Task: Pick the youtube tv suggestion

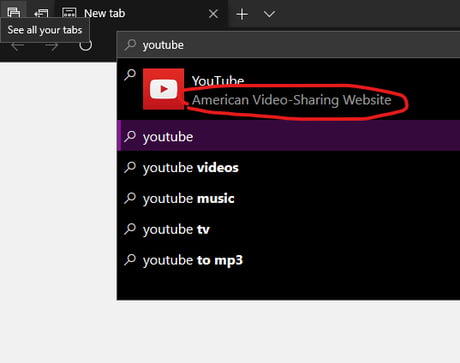Action: click(x=288, y=229)
